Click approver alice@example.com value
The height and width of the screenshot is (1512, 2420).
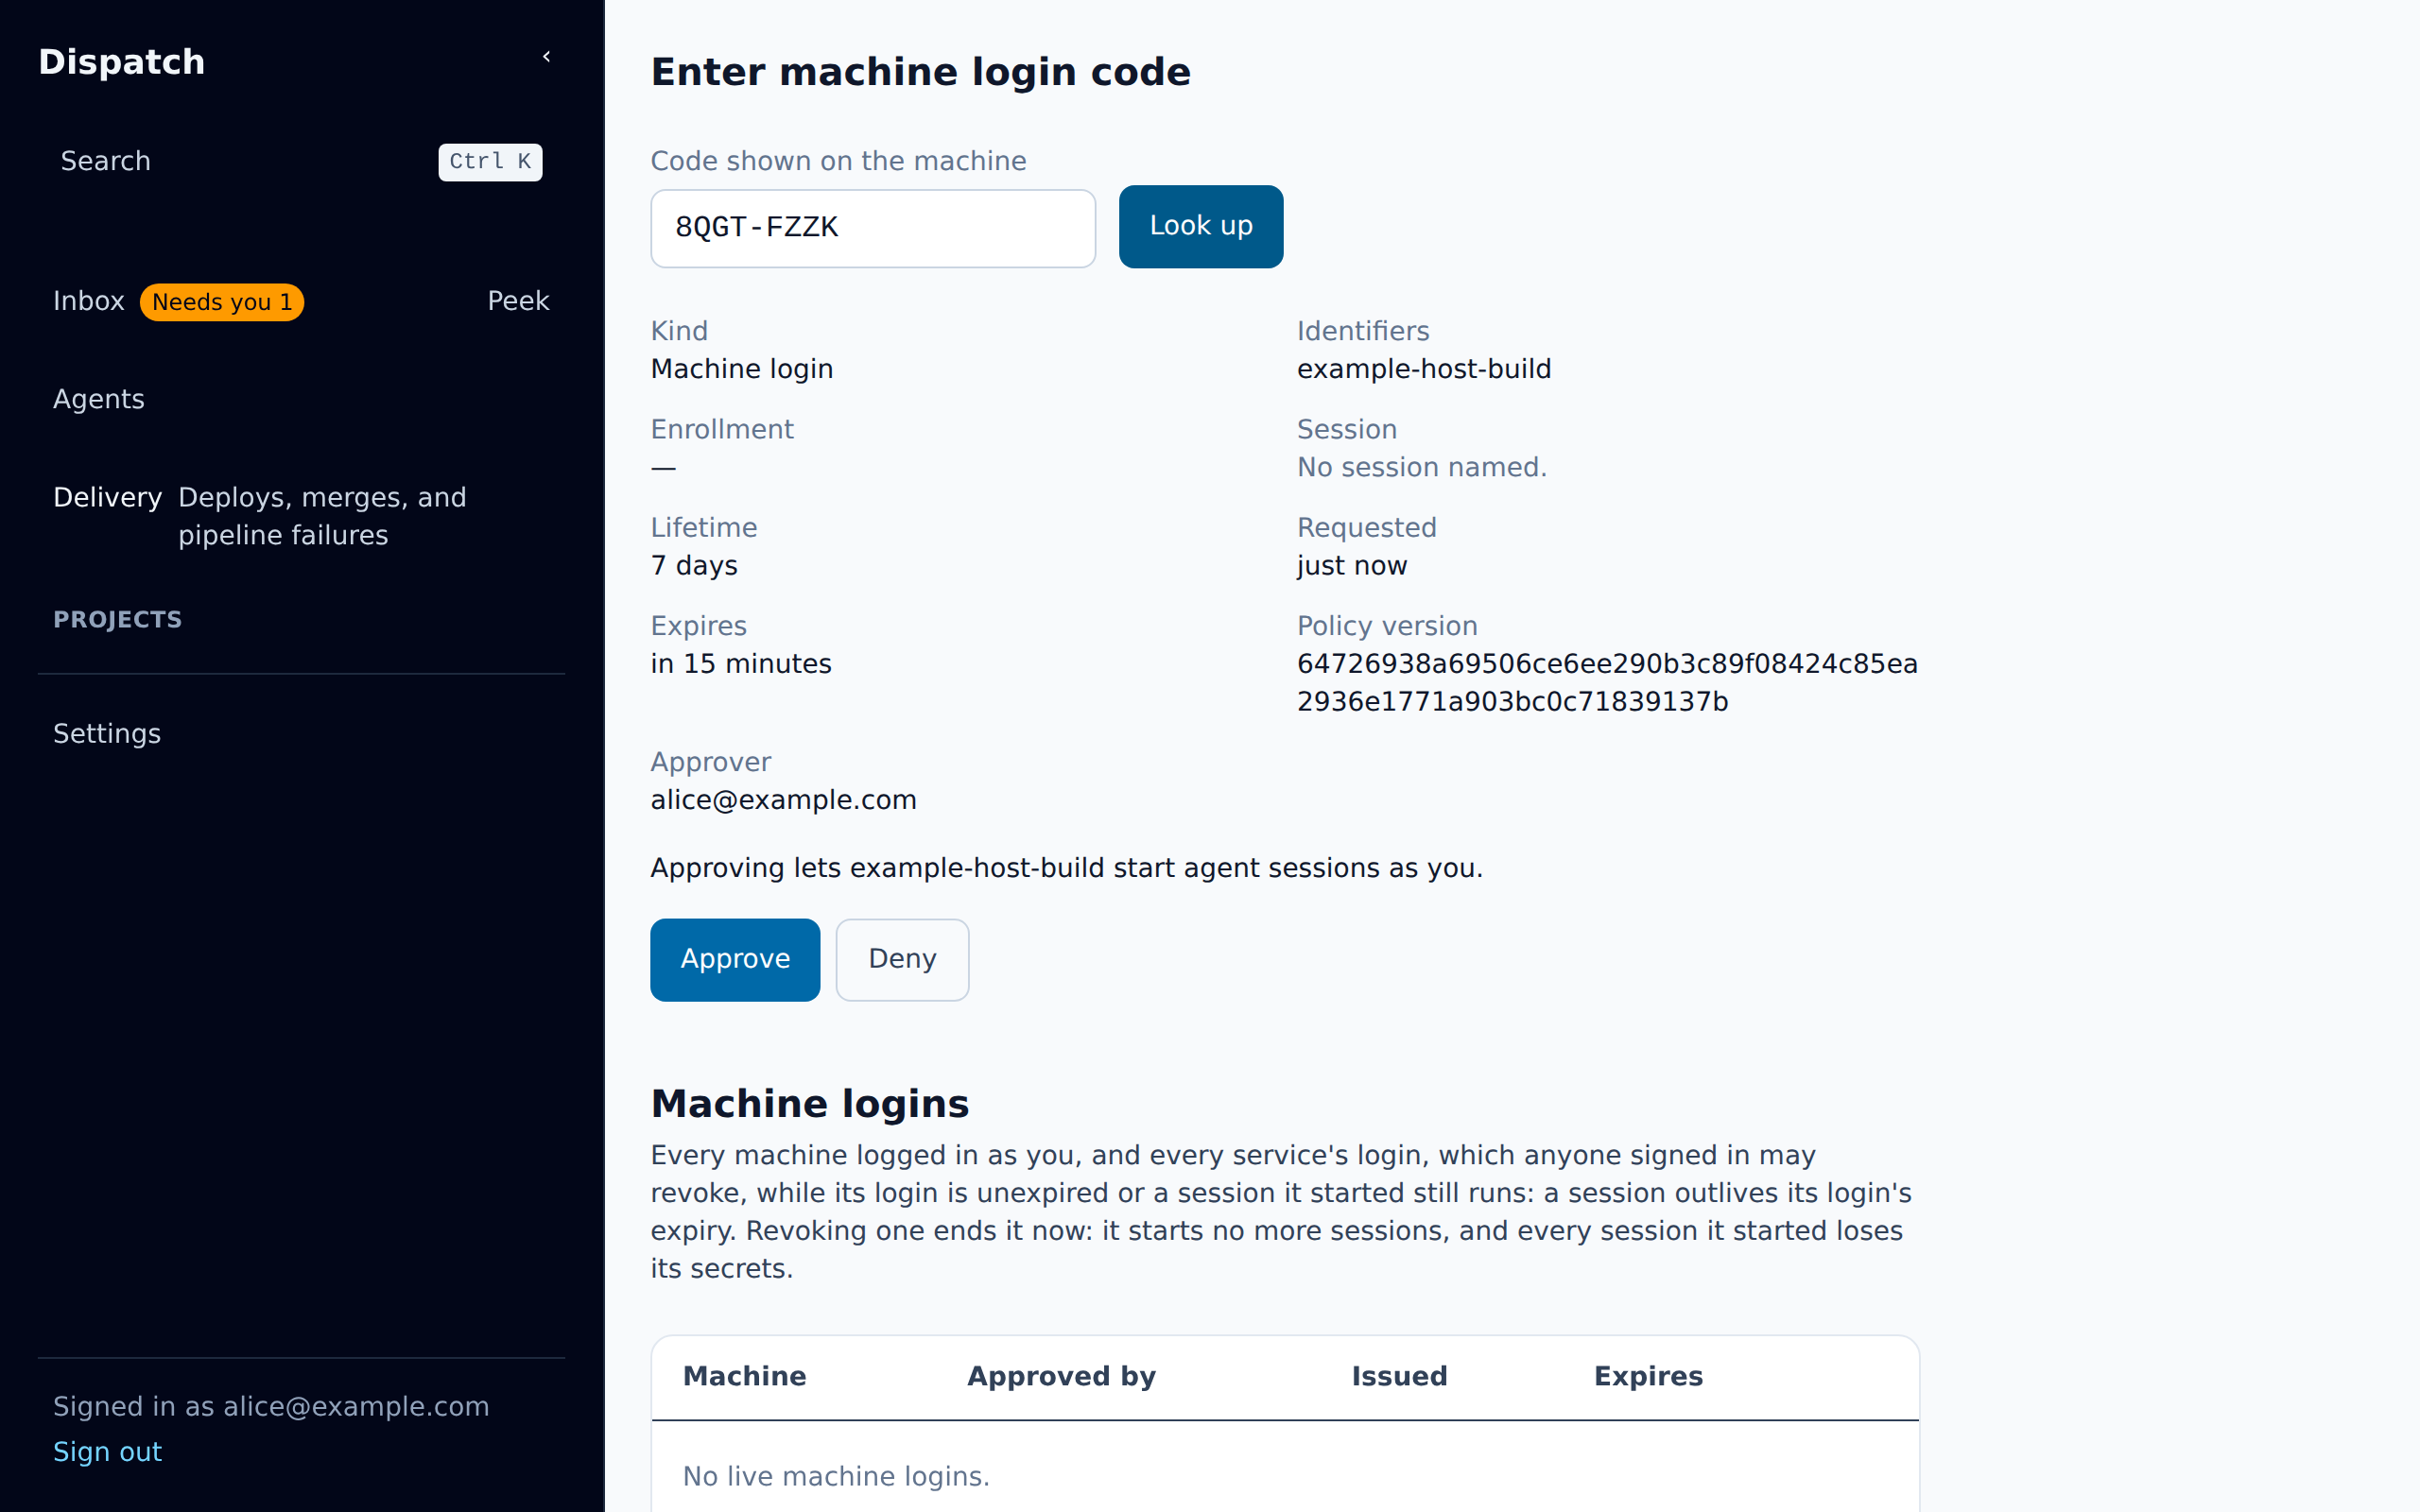783,800
